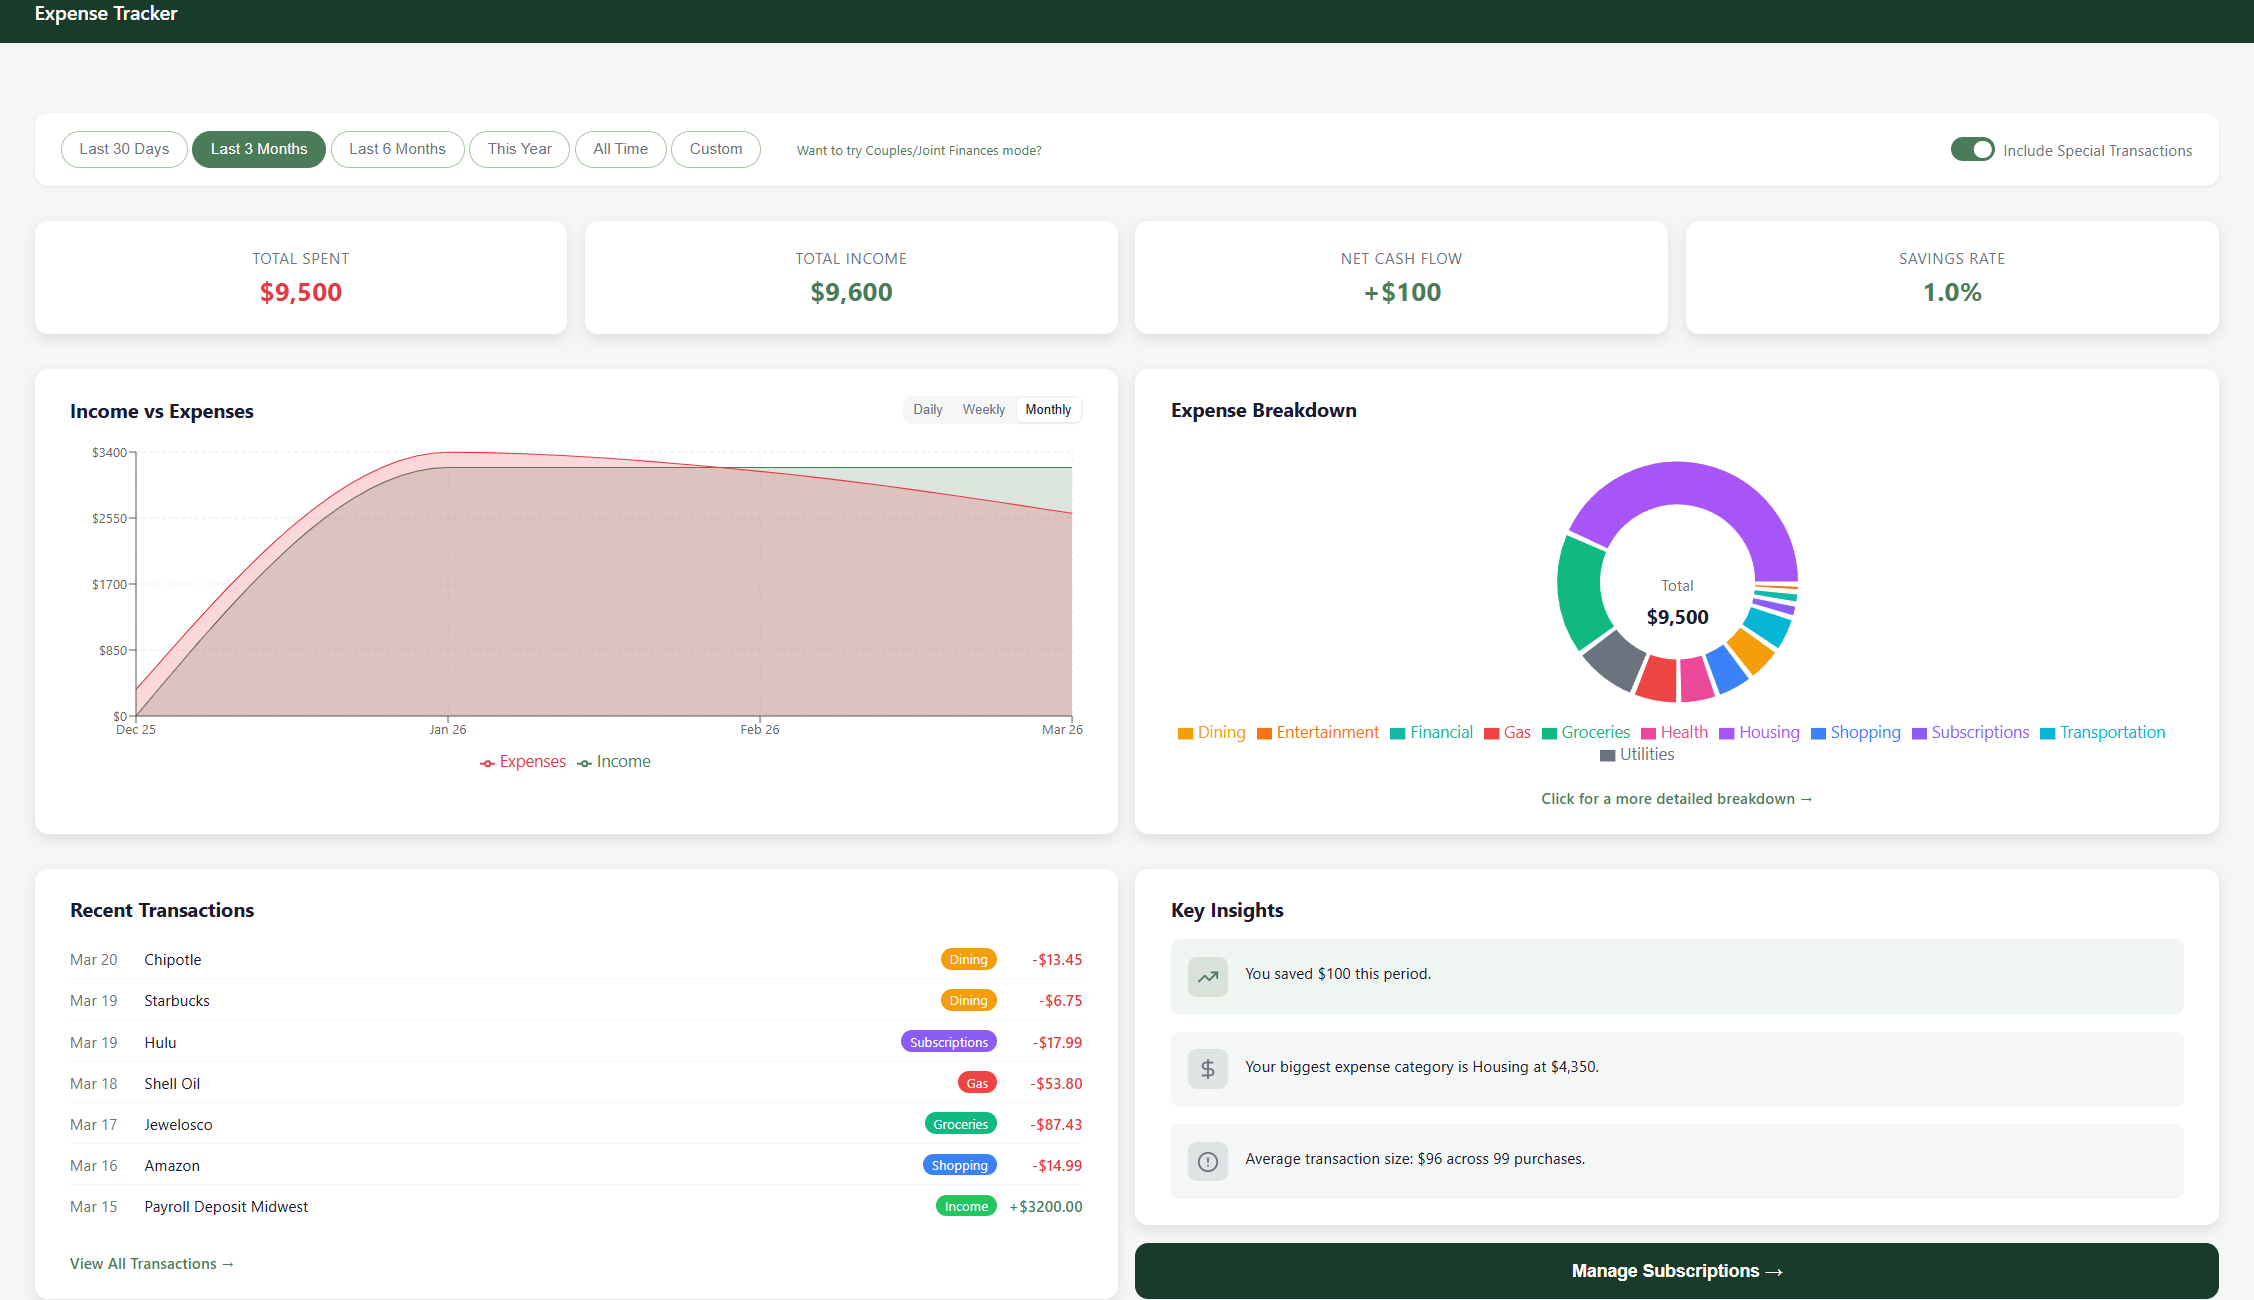Select the Last 30 Days filter
The width and height of the screenshot is (2254, 1300).
(124, 149)
